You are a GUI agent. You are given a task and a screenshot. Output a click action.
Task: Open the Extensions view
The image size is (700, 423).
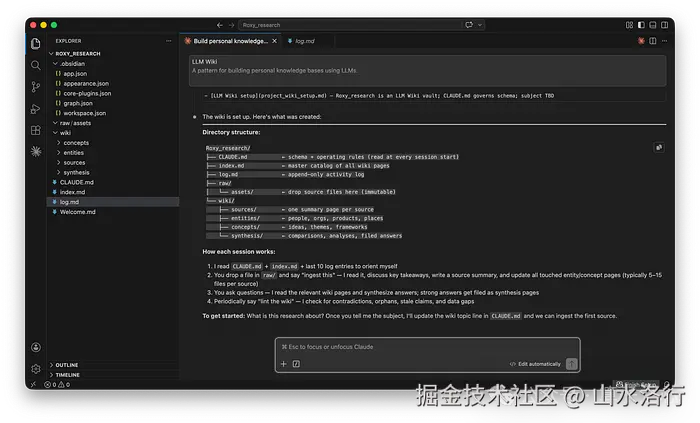click(x=36, y=130)
